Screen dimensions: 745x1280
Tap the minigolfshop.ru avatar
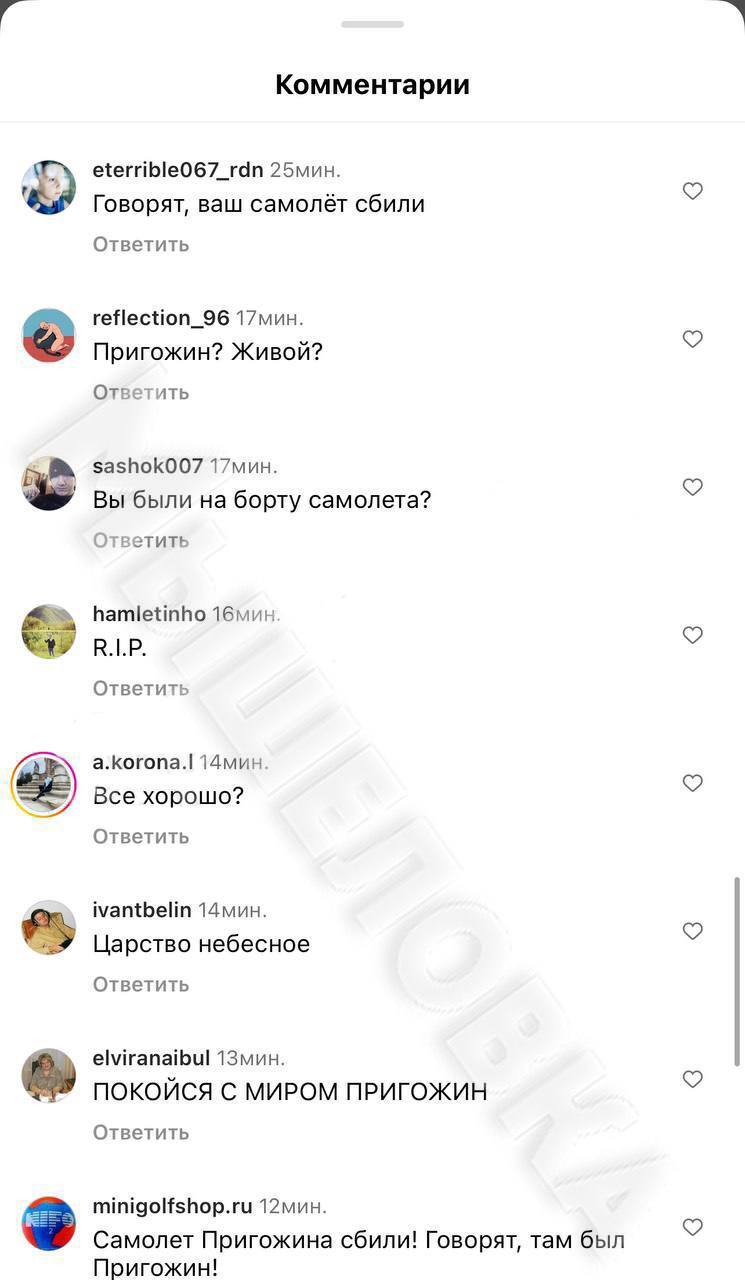click(x=49, y=1223)
